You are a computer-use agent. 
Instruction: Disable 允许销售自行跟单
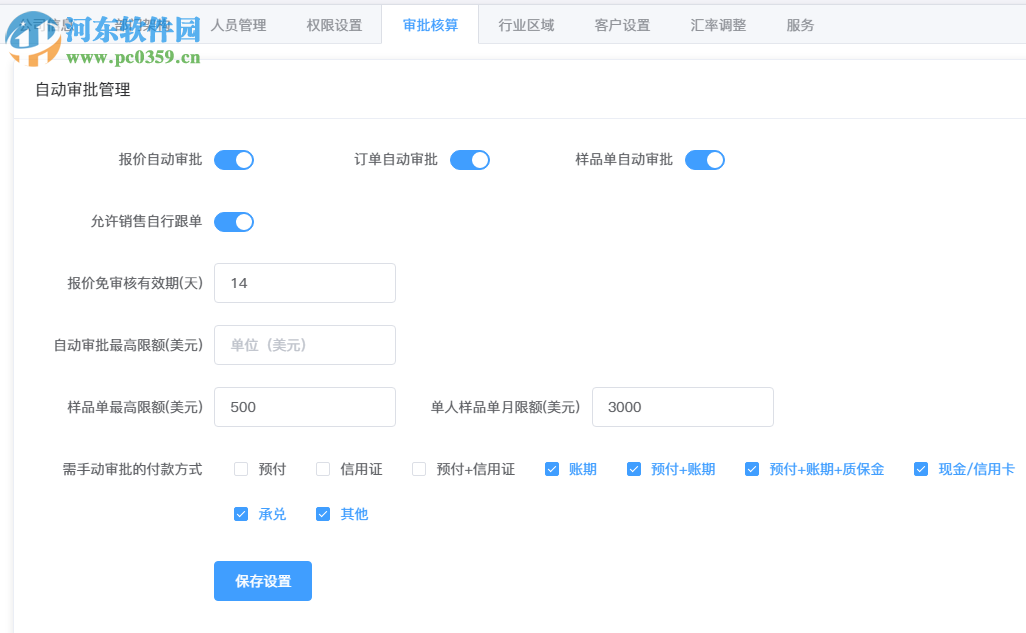pos(233,222)
